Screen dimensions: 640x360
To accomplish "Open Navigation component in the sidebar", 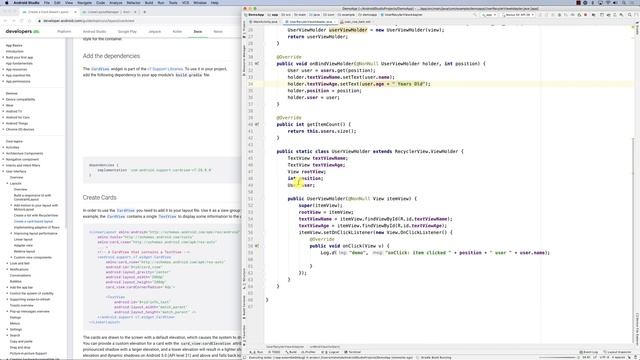I will pos(22,160).
